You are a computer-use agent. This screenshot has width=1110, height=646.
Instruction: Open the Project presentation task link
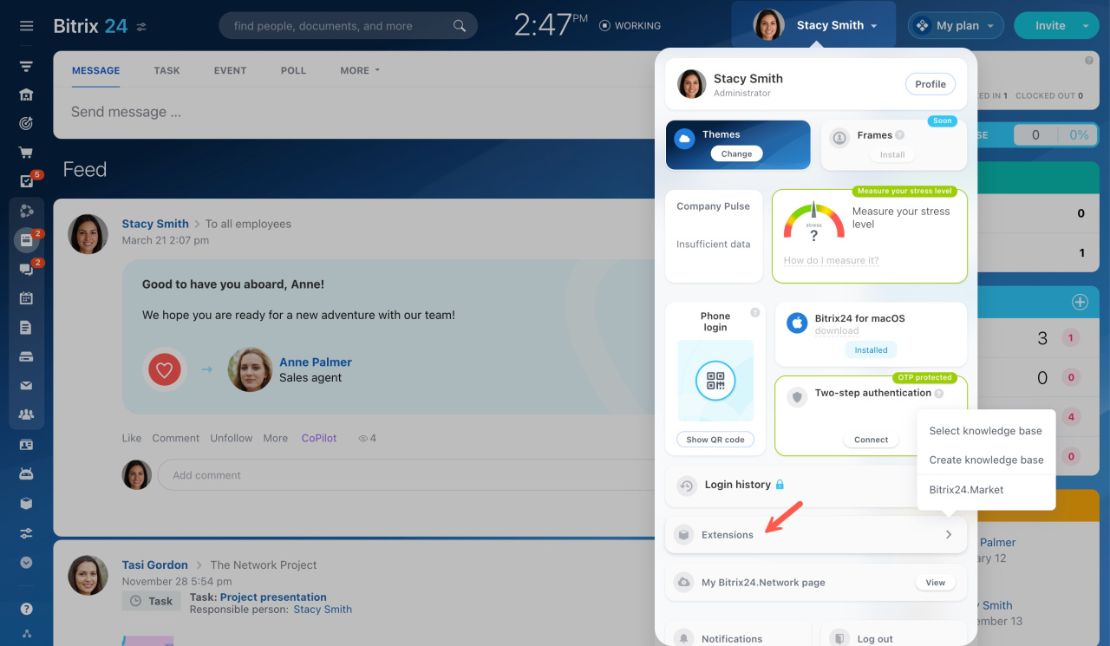coord(273,597)
